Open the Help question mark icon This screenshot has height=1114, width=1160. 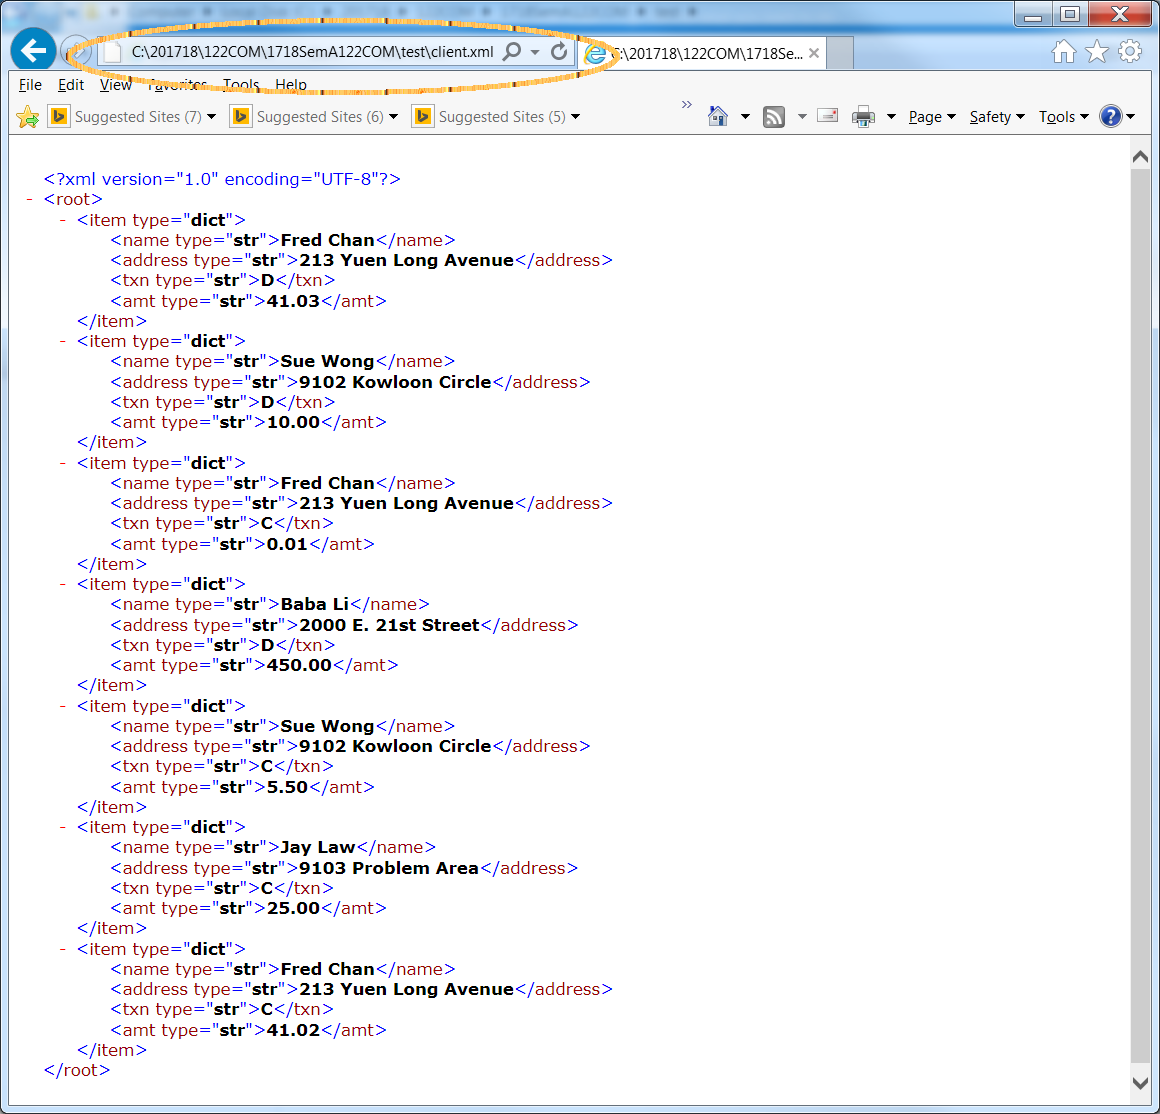click(x=1110, y=116)
